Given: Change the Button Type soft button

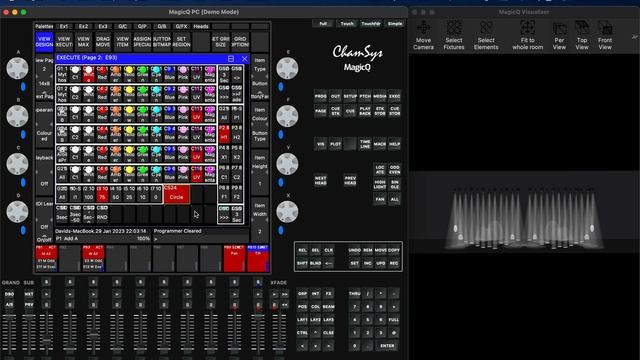Looking at the screenshot, I should tap(260, 136).
